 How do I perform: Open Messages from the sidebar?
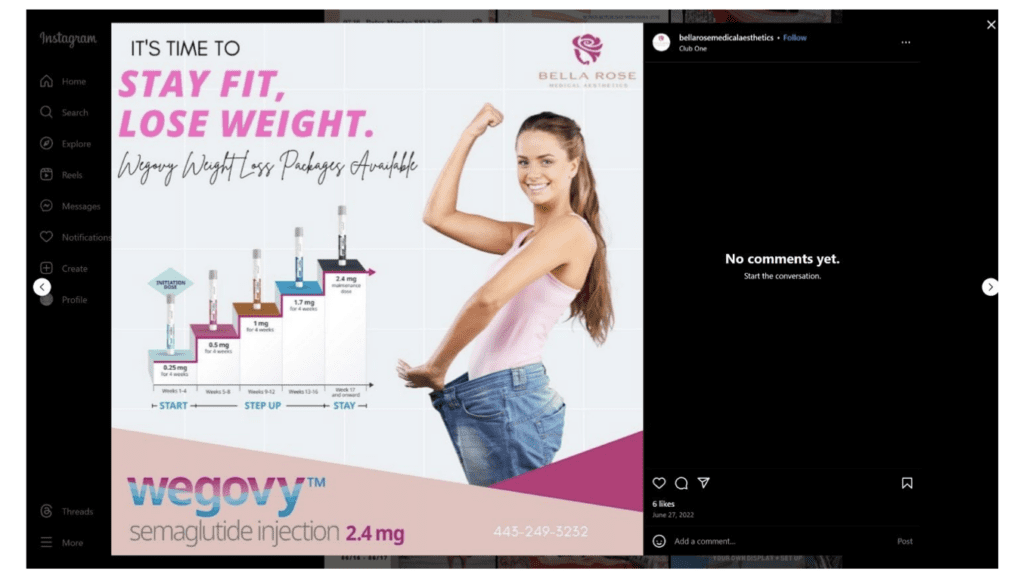pos(70,206)
